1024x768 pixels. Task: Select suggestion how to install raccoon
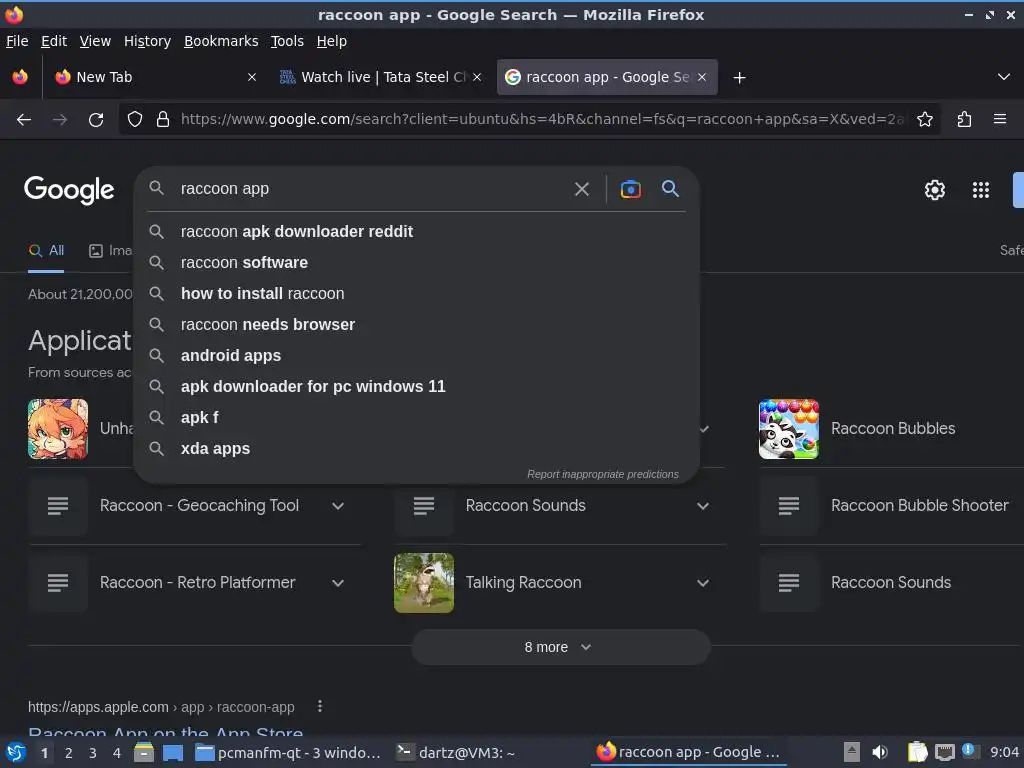417,294
